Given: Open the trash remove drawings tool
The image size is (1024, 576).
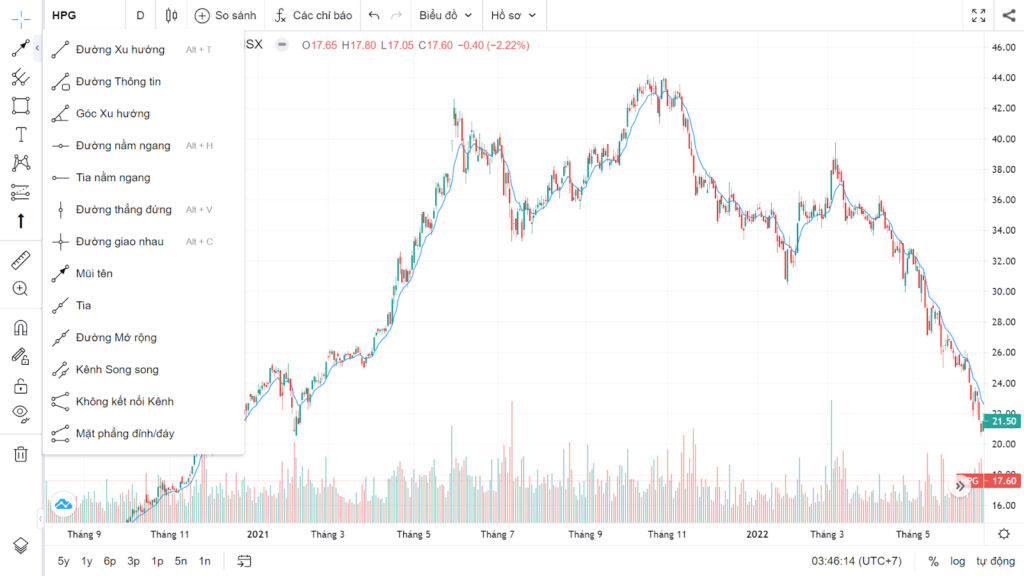Looking at the screenshot, I should 20,454.
